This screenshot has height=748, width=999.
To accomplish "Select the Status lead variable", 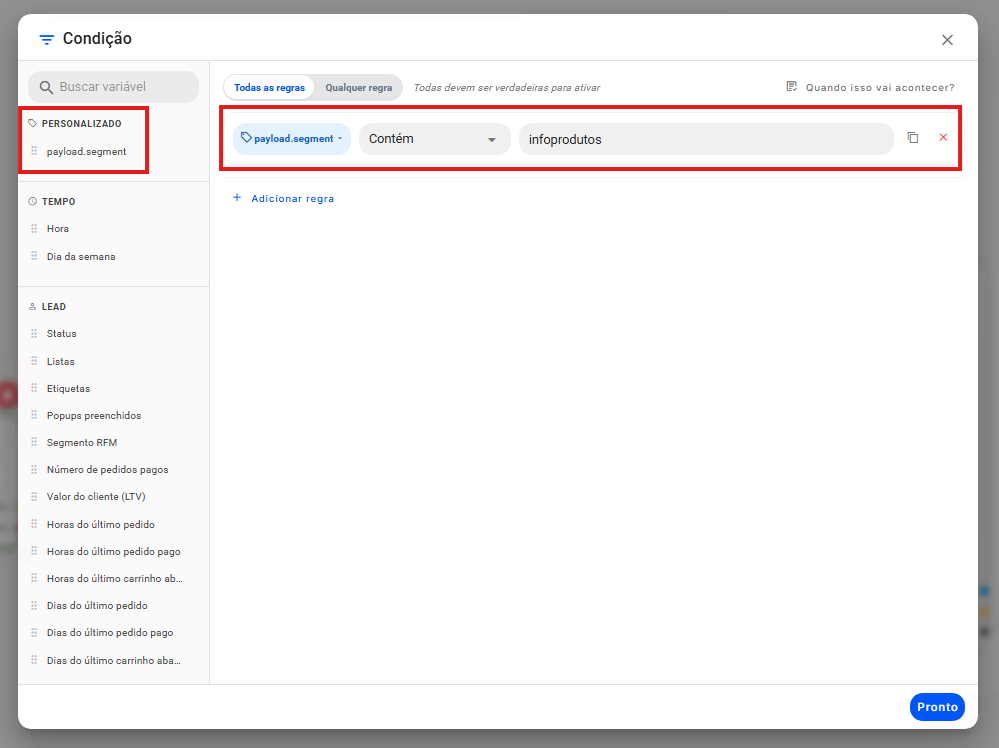I will (61, 334).
